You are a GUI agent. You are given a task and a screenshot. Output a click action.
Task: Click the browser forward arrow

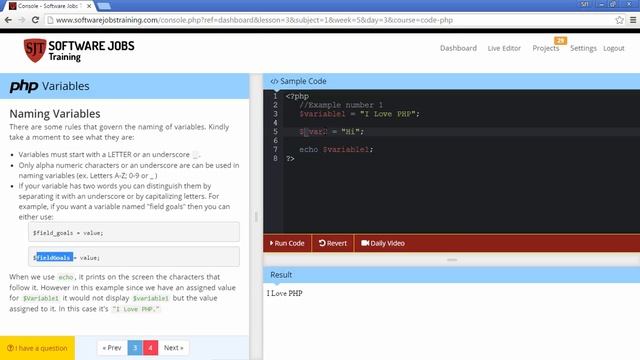click(x=21, y=20)
